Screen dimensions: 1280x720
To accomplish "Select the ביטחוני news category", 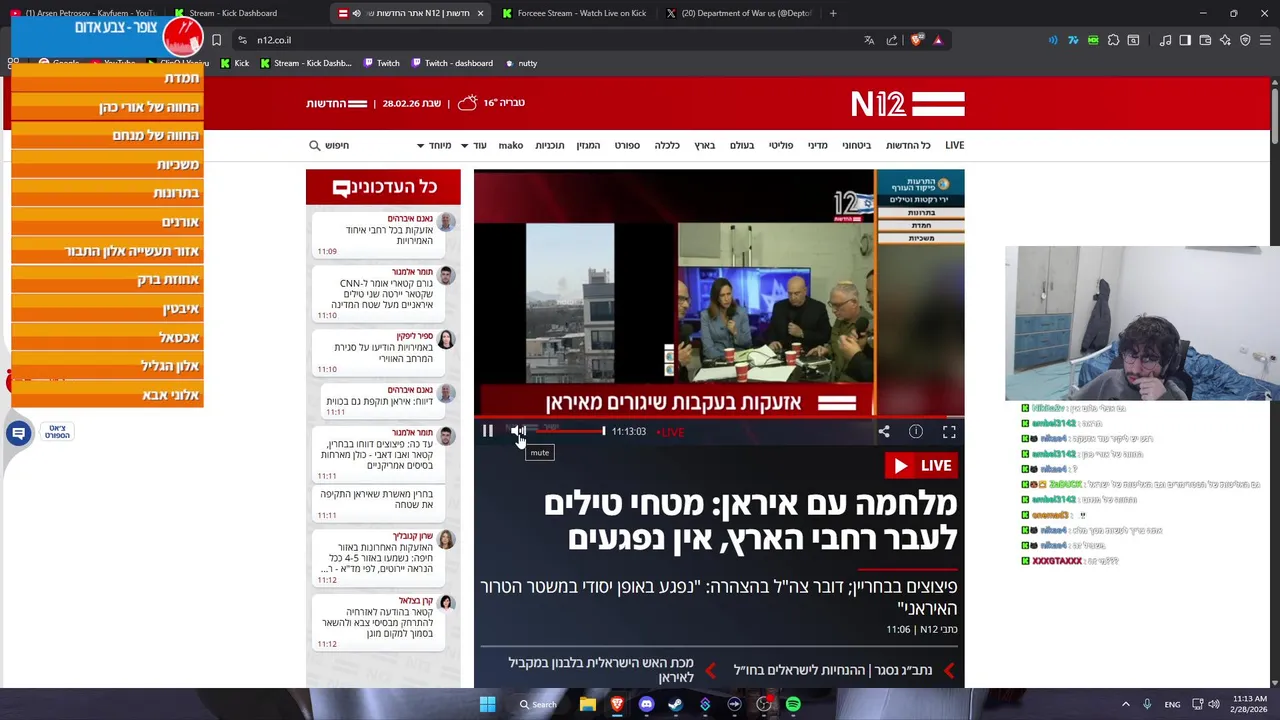I will pos(856,145).
